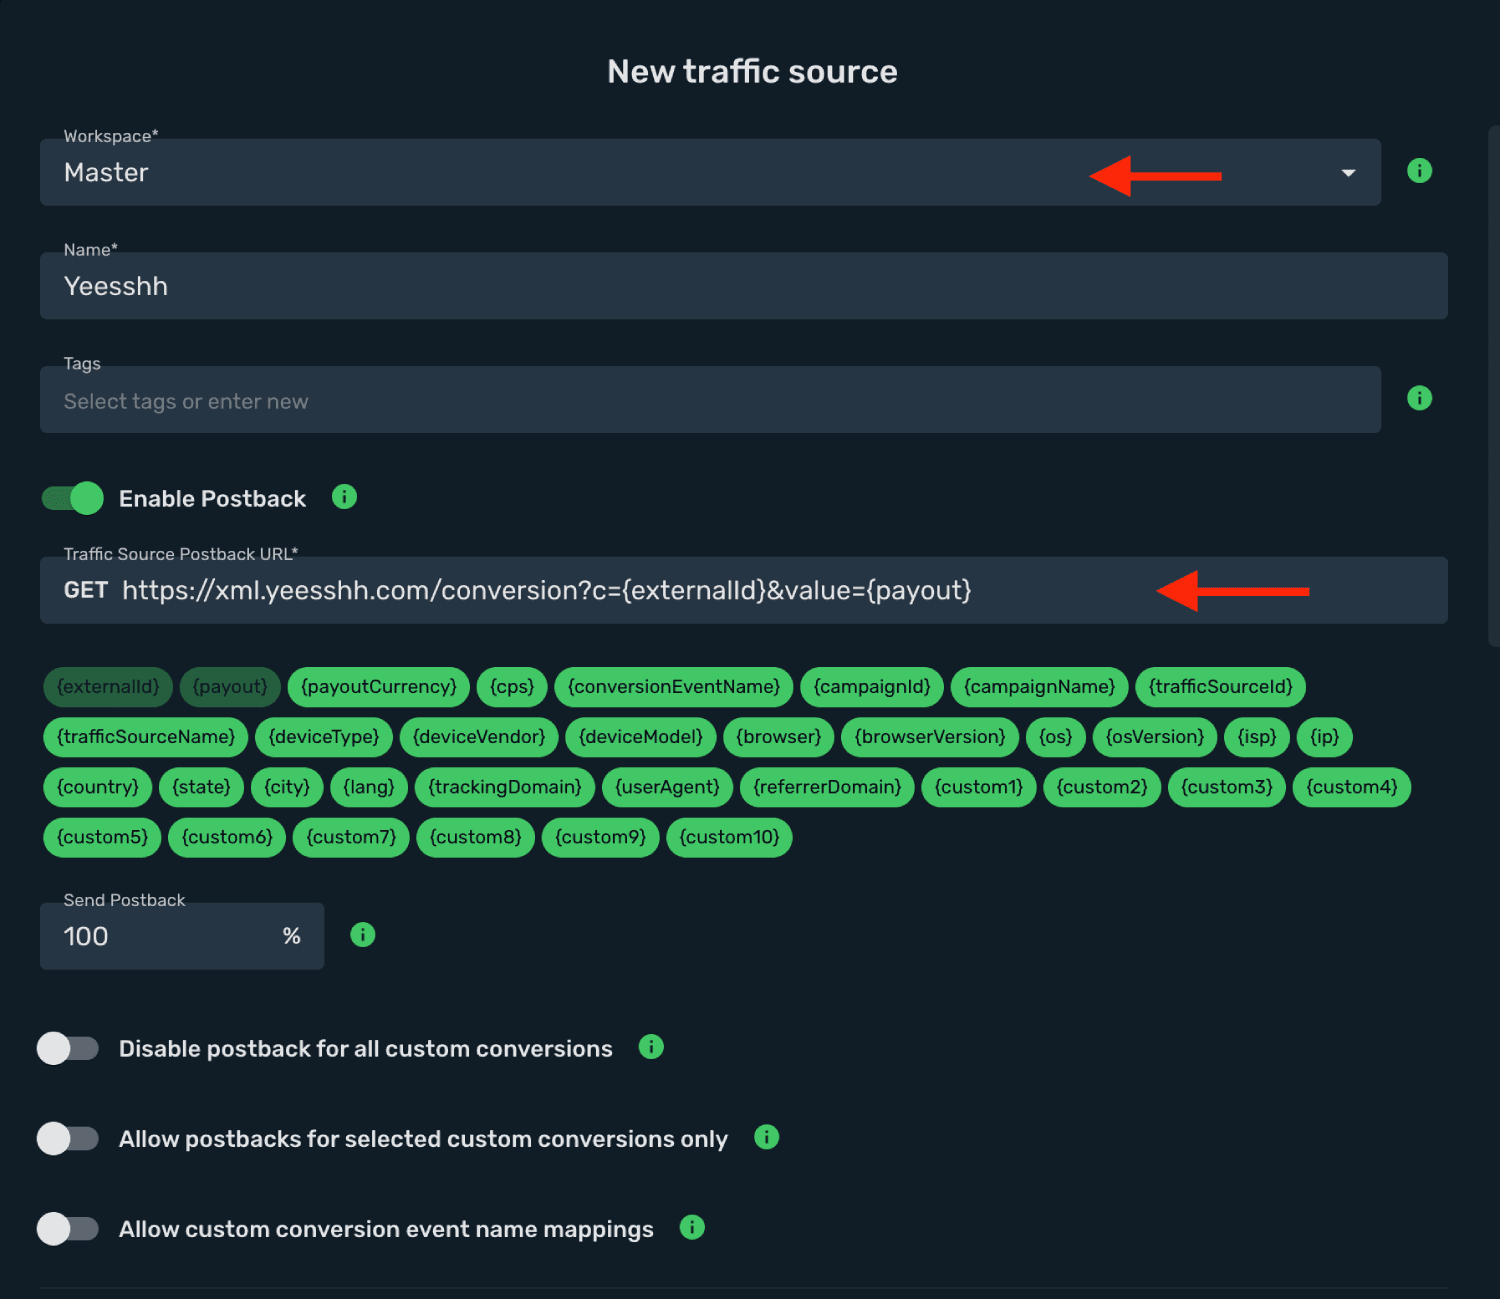Image resolution: width=1500 pixels, height=1299 pixels.
Task: Click info icon for Disable postback for all custom conversions
Action: [x=651, y=1046]
